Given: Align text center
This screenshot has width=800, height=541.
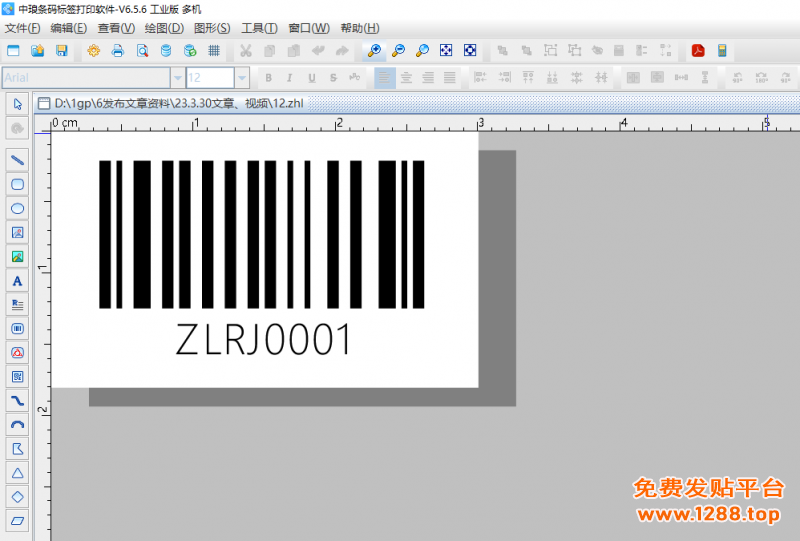Looking at the screenshot, I should 406,78.
